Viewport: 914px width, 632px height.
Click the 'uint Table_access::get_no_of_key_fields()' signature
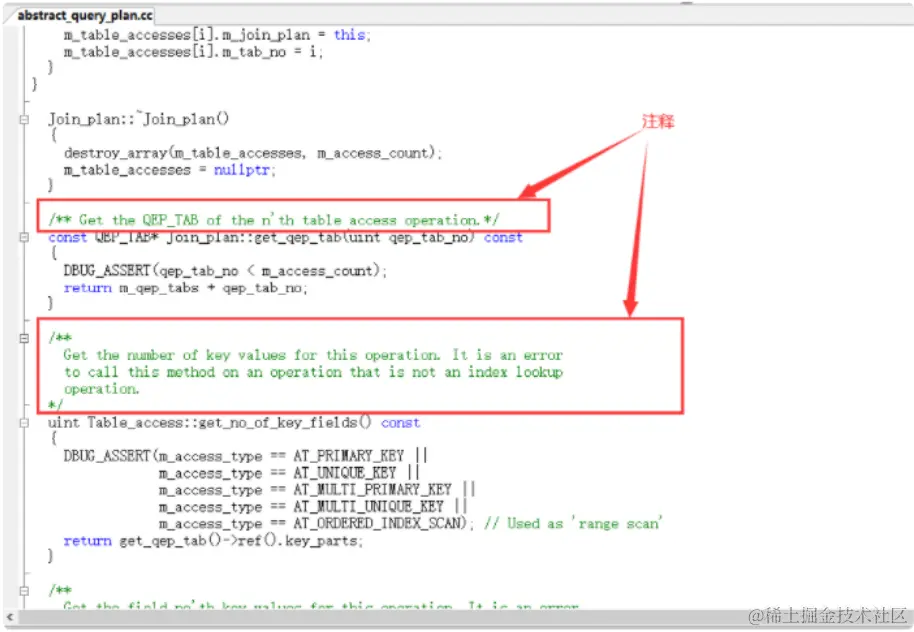(x=210, y=422)
